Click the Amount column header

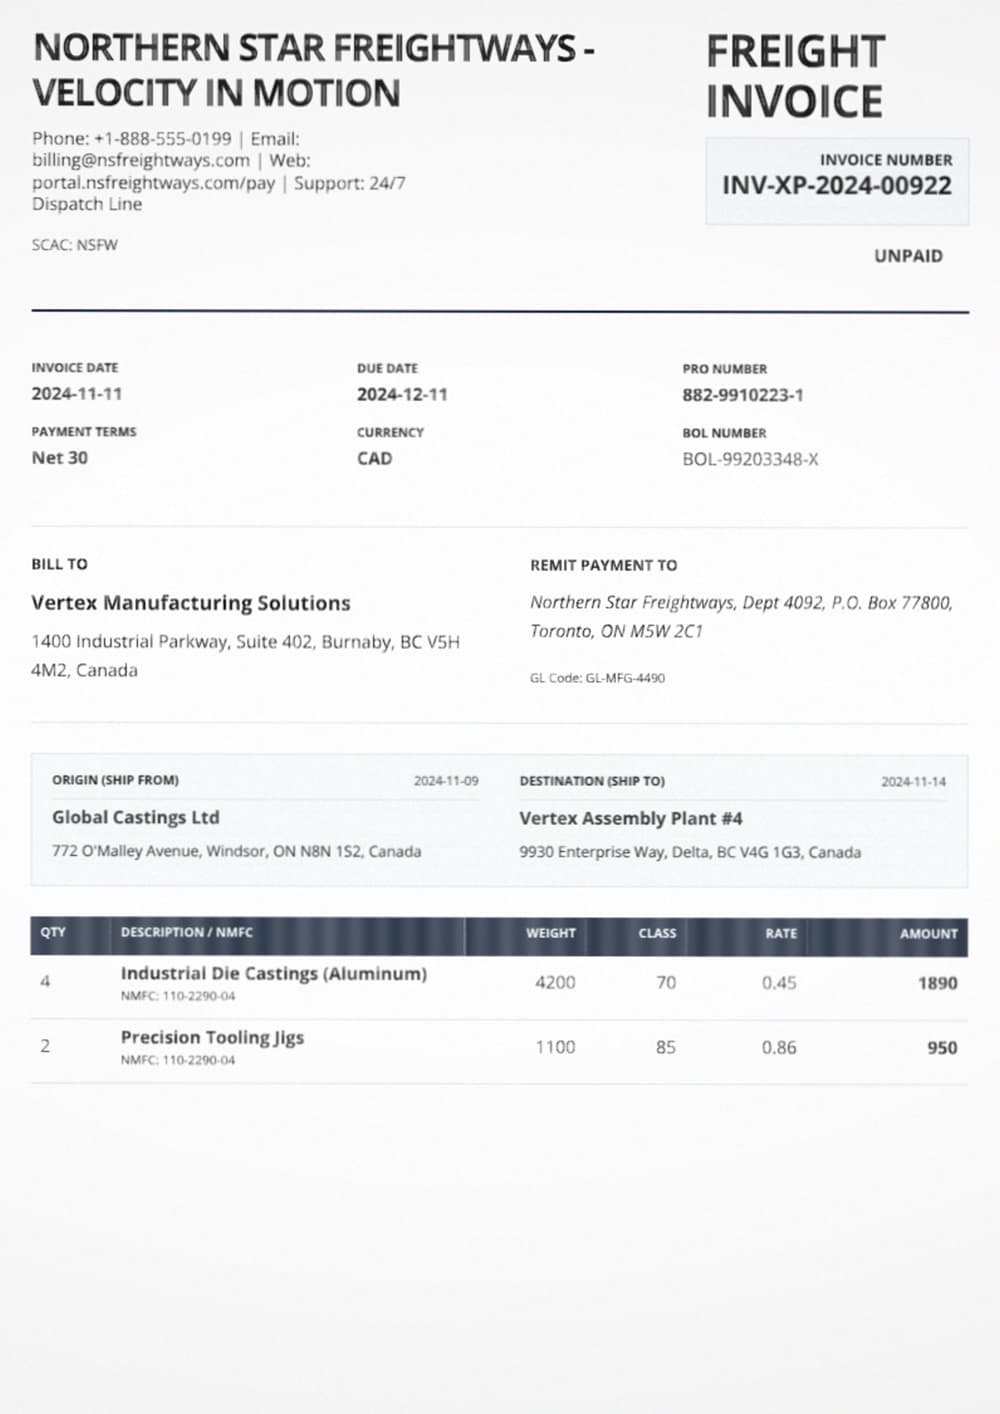click(x=928, y=934)
